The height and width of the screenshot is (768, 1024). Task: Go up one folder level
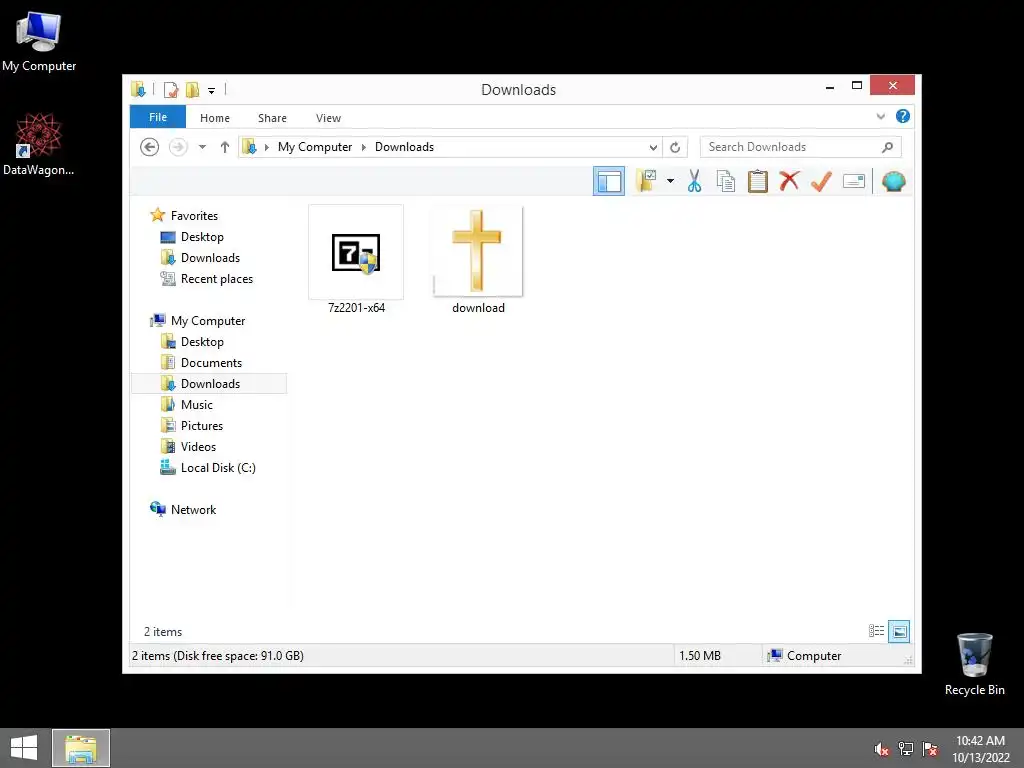point(225,147)
